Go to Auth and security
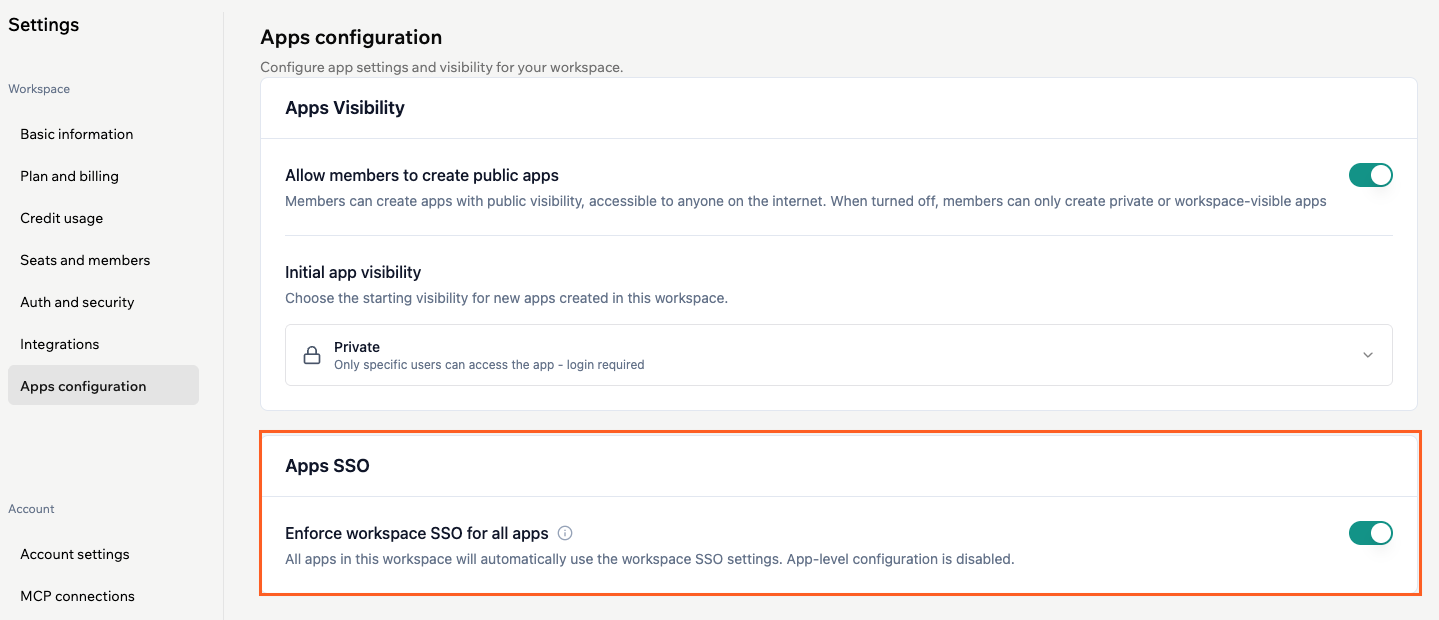Viewport: 1439px width, 620px height. pyautogui.click(x=77, y=301)
